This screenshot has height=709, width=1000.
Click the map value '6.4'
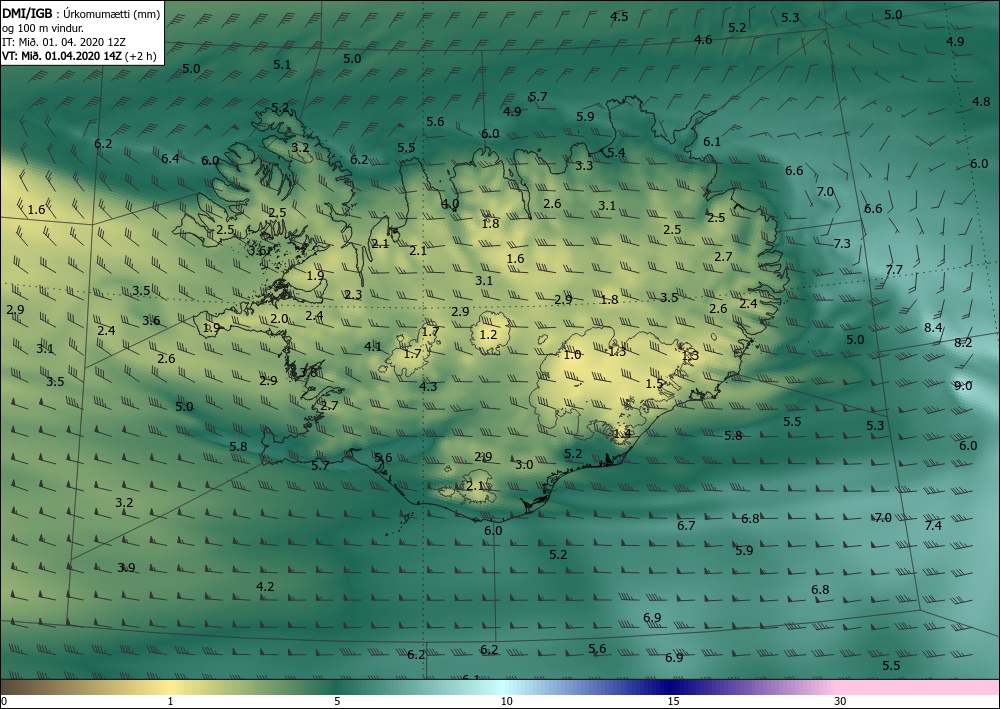click(170, 159)
